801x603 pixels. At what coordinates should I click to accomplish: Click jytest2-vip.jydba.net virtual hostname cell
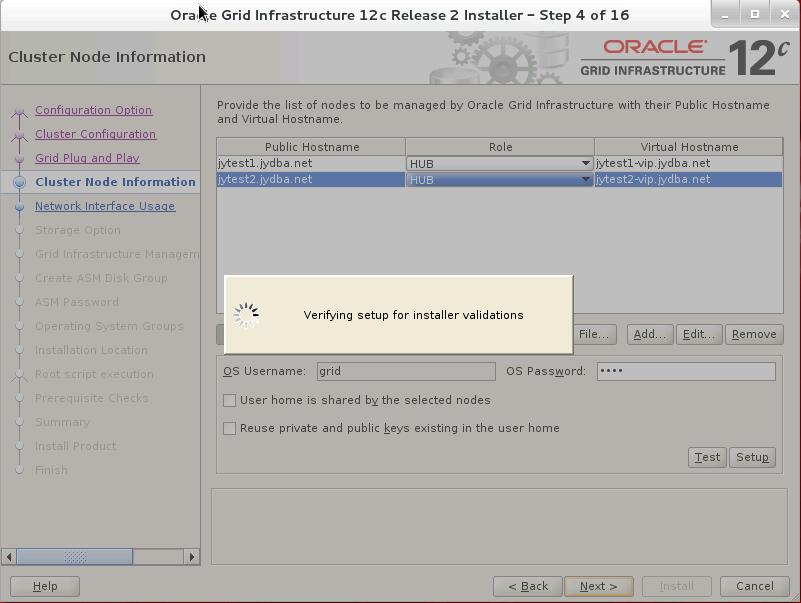[688, 179]
